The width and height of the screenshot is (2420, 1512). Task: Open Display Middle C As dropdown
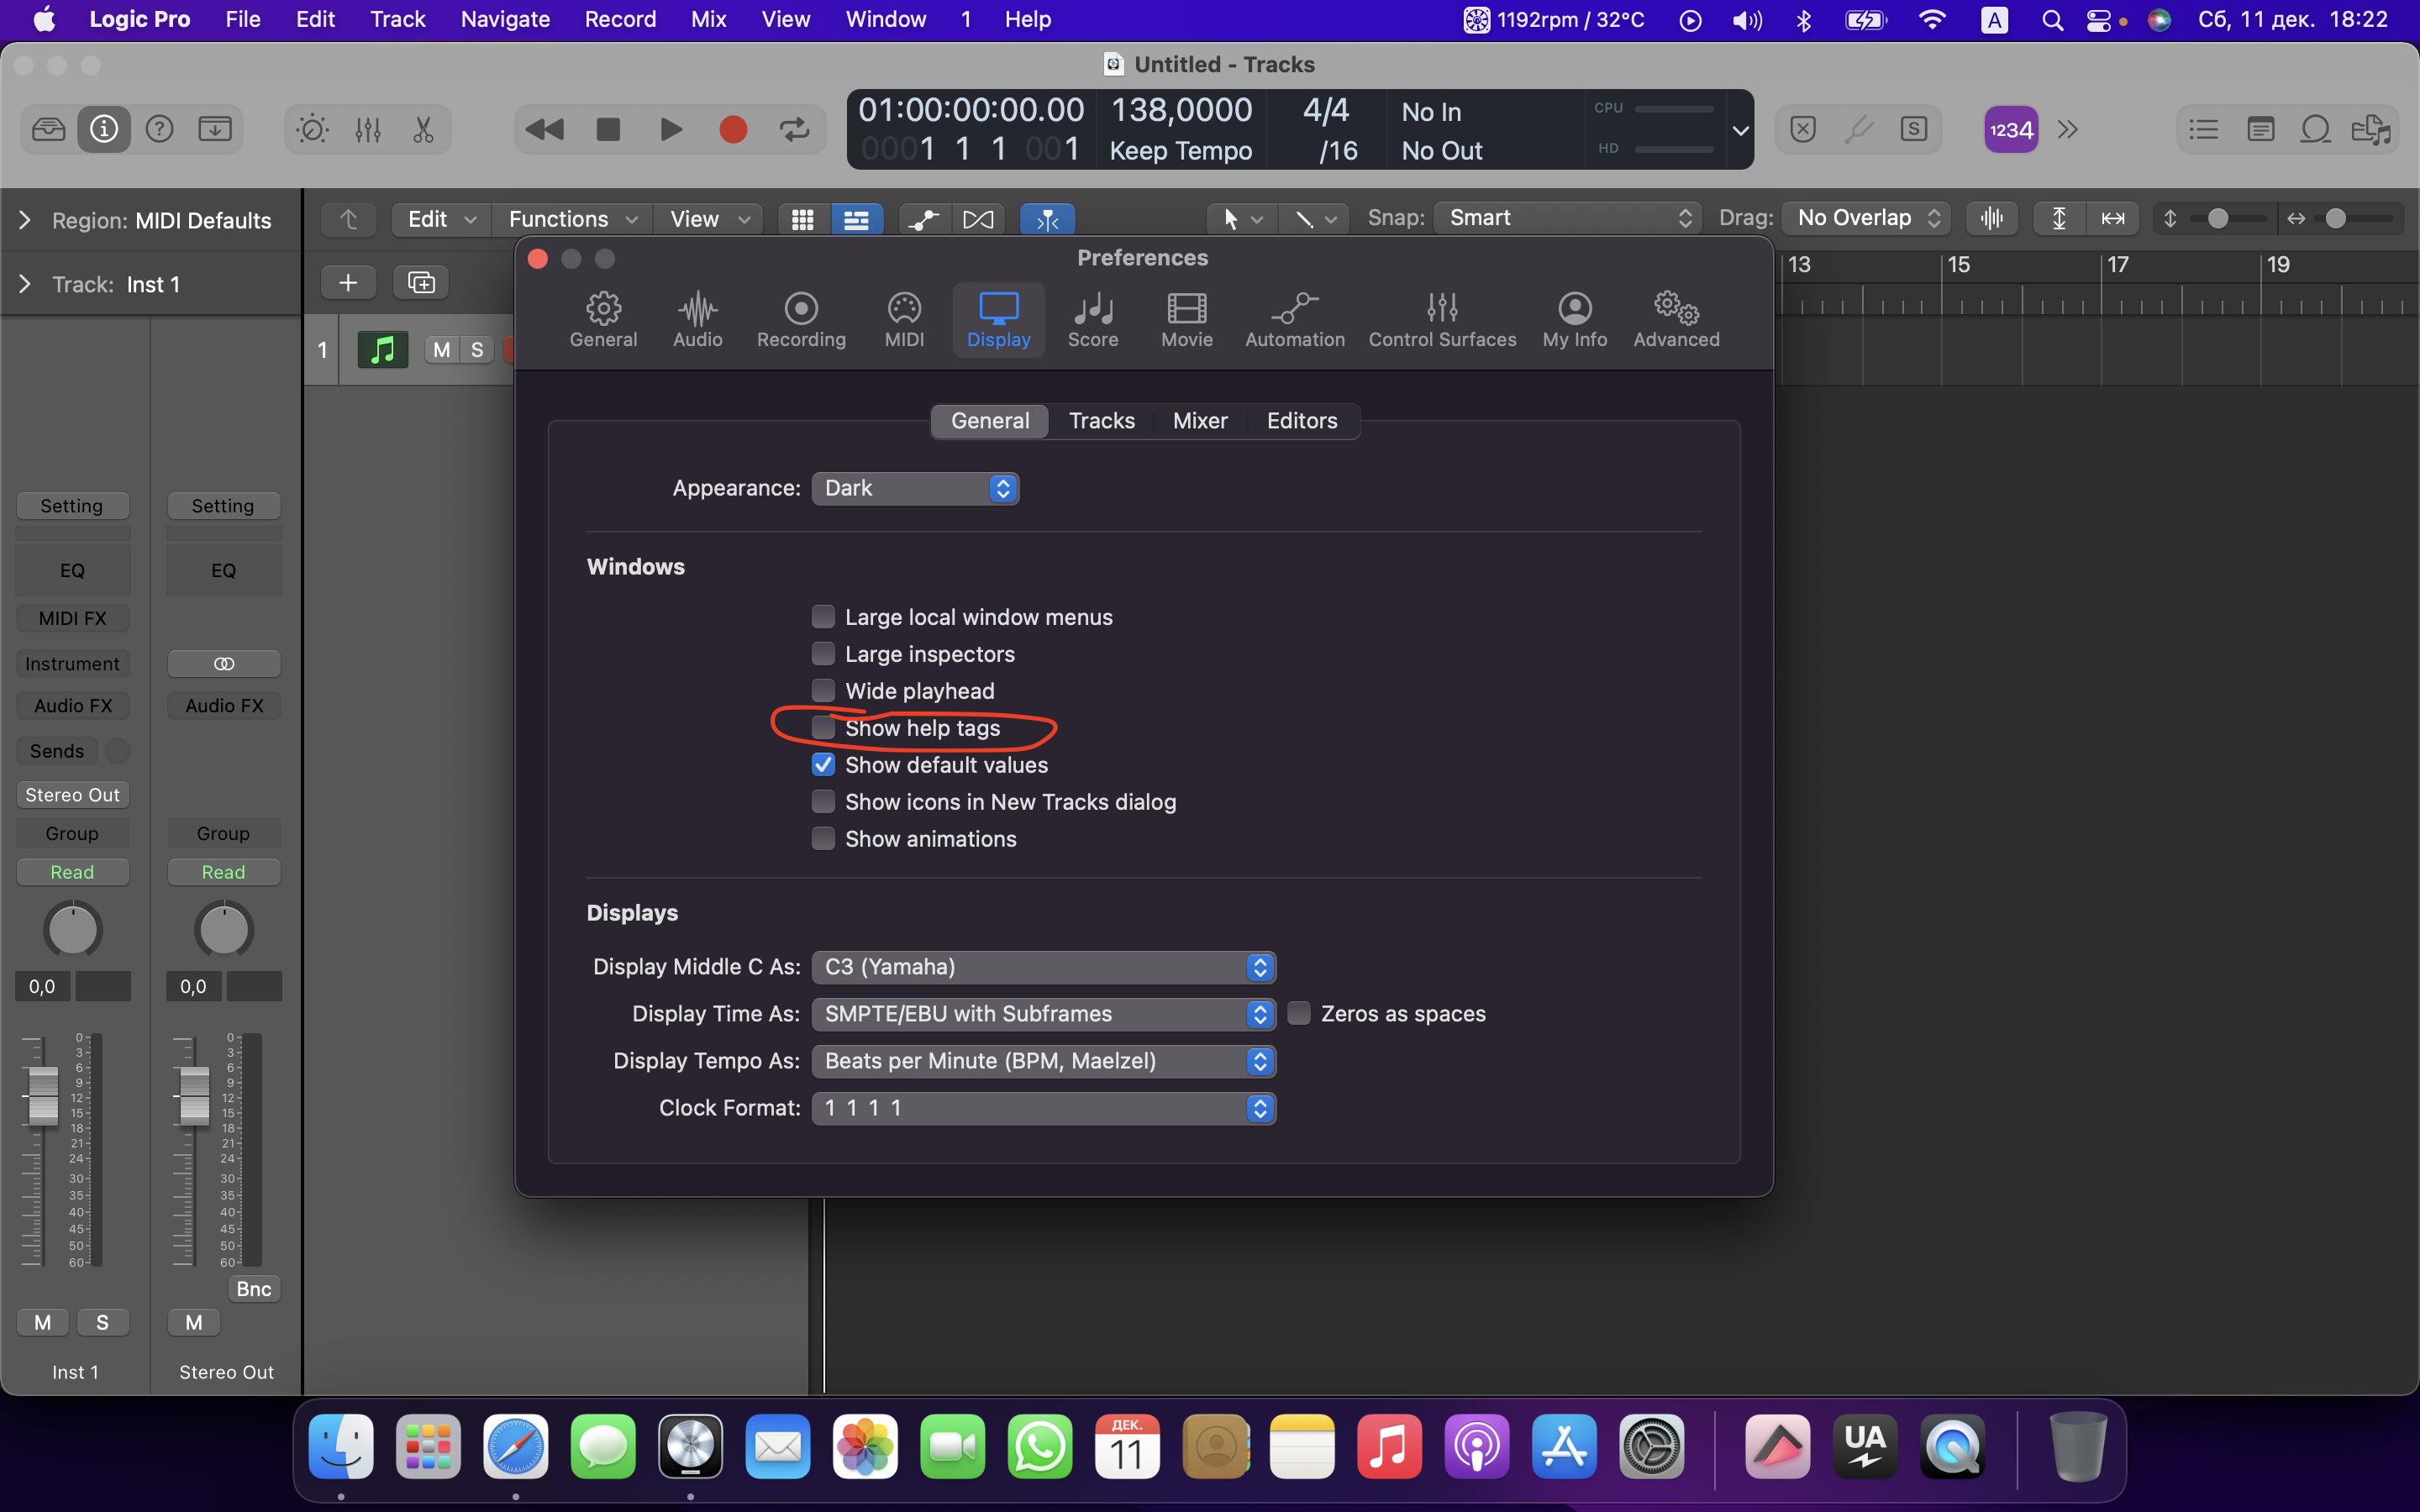pos(1043,967)
